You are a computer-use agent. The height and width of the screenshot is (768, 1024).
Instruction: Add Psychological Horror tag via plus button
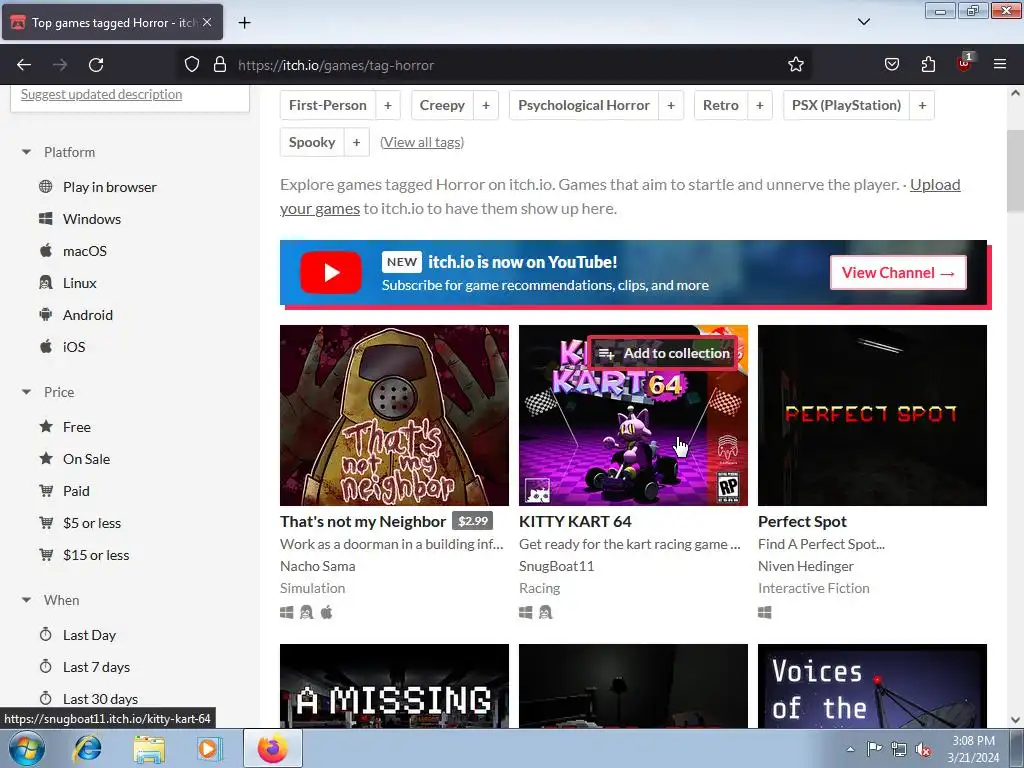point(671,106)
